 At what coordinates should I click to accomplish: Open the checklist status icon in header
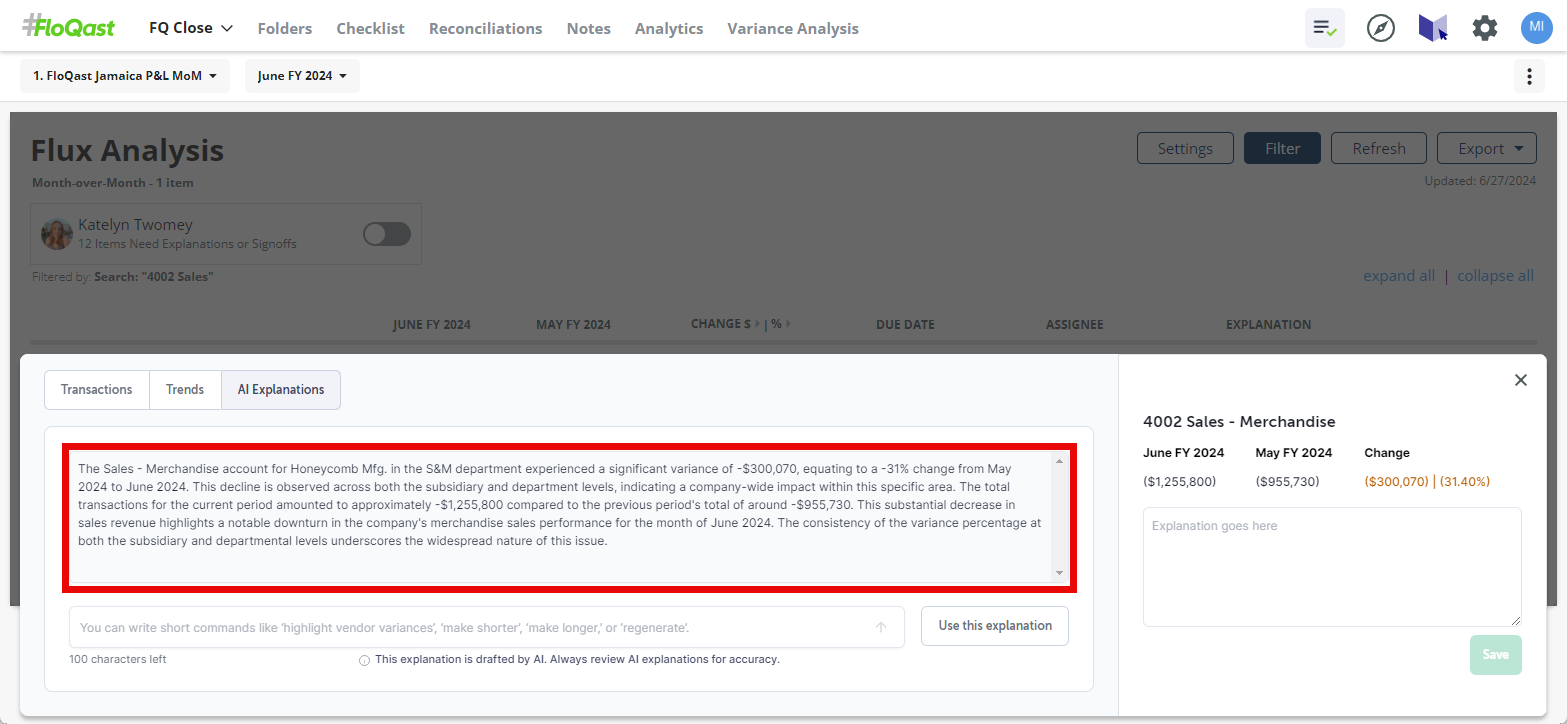coord(1324,28)
